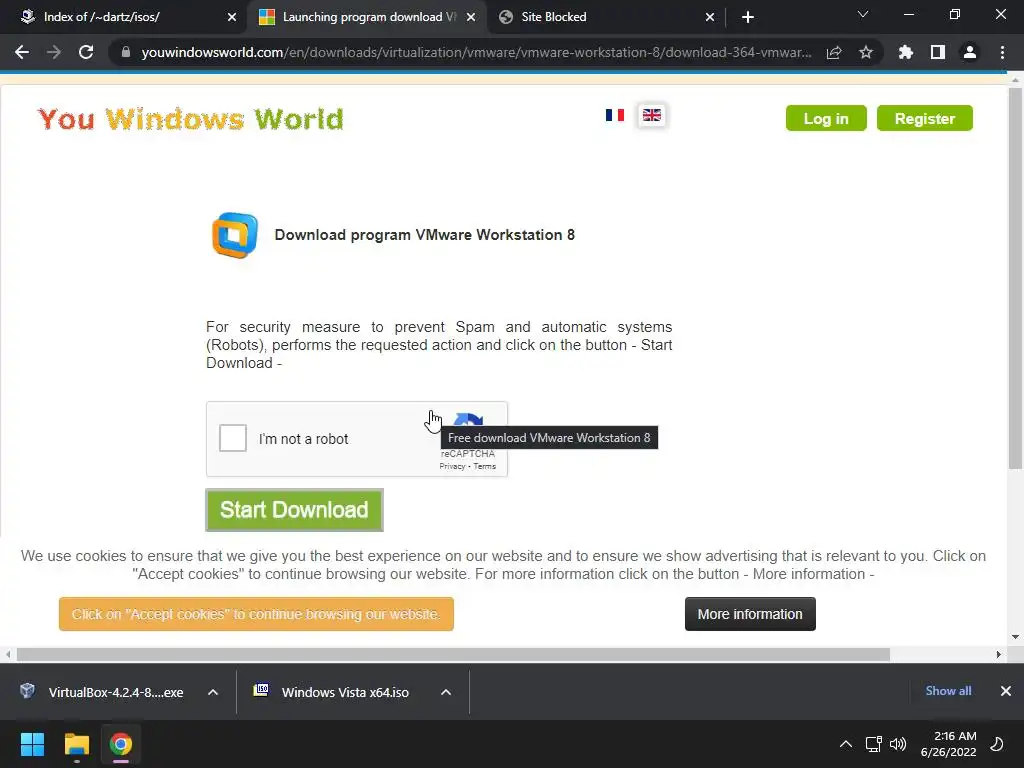Open the clock and date panel
The width and height of the screenshot is (1024, 768).
click(x=948, y=744)
